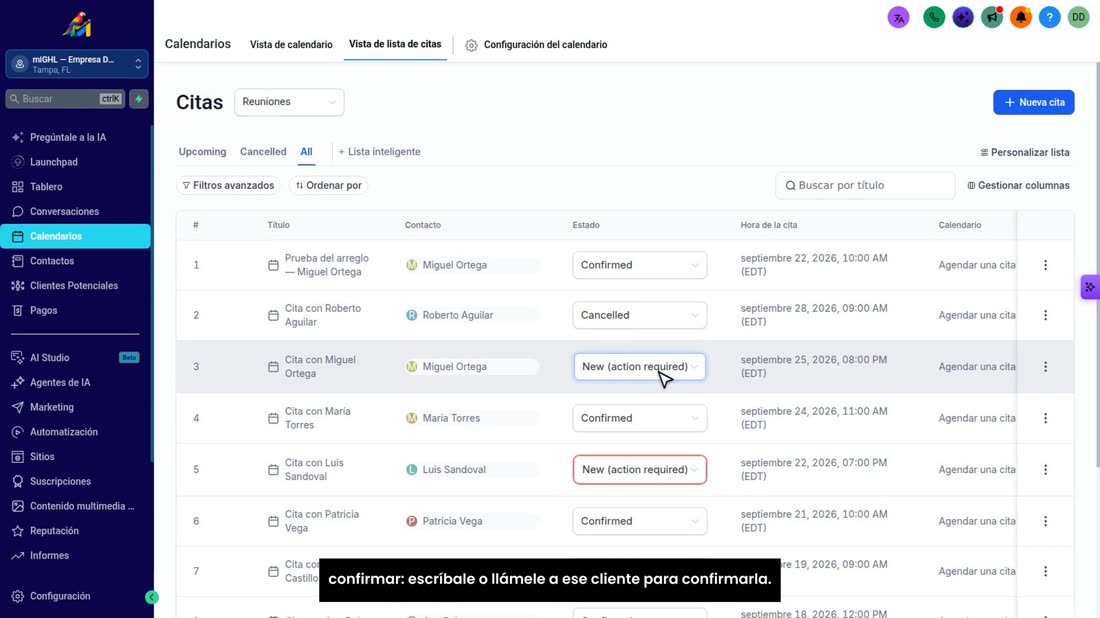
Task: Click calendar icon beside Cita con Patricia Vega
Action: click(273, 521)
